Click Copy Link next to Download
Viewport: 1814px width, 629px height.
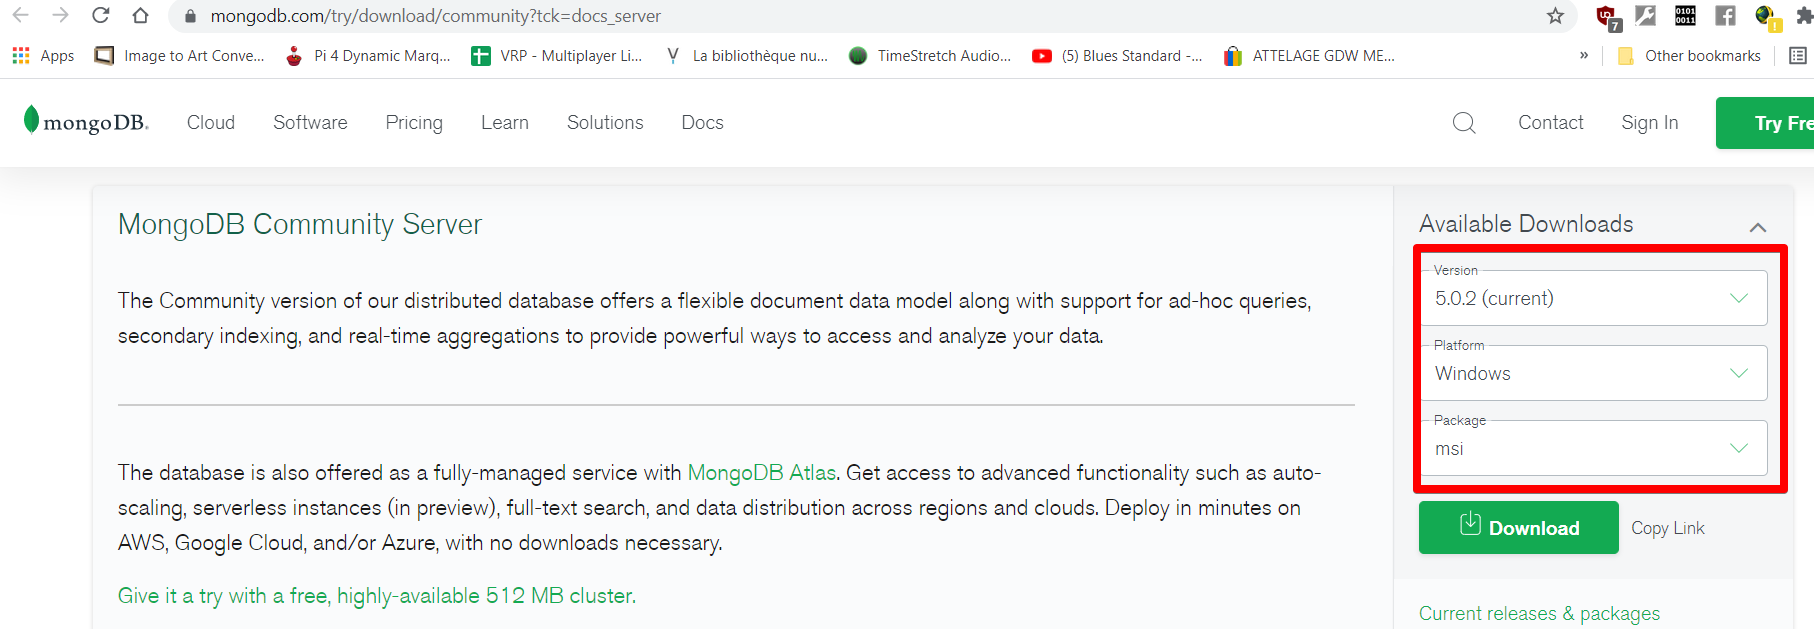coord(1667,528)
